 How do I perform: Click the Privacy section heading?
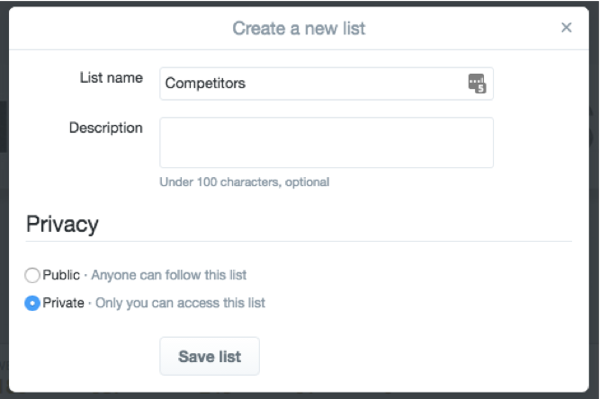click(x=62, y=224)
